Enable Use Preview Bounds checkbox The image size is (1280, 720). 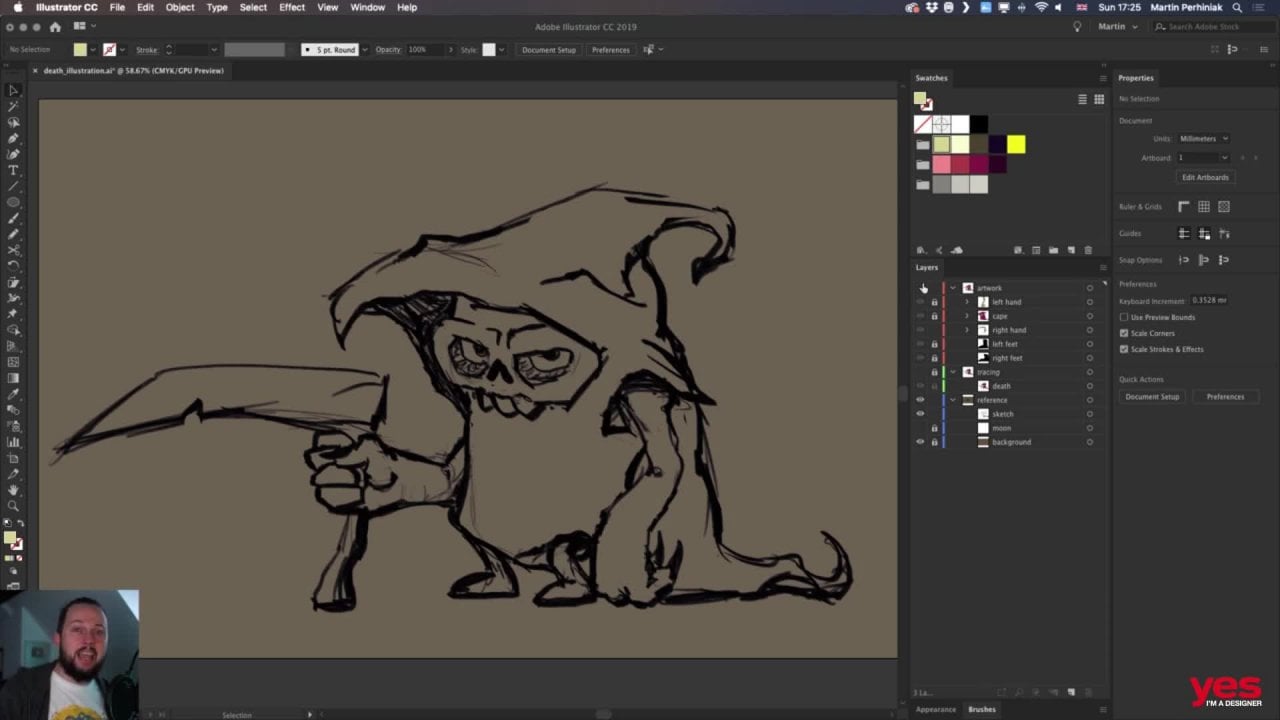[1124, 317]
